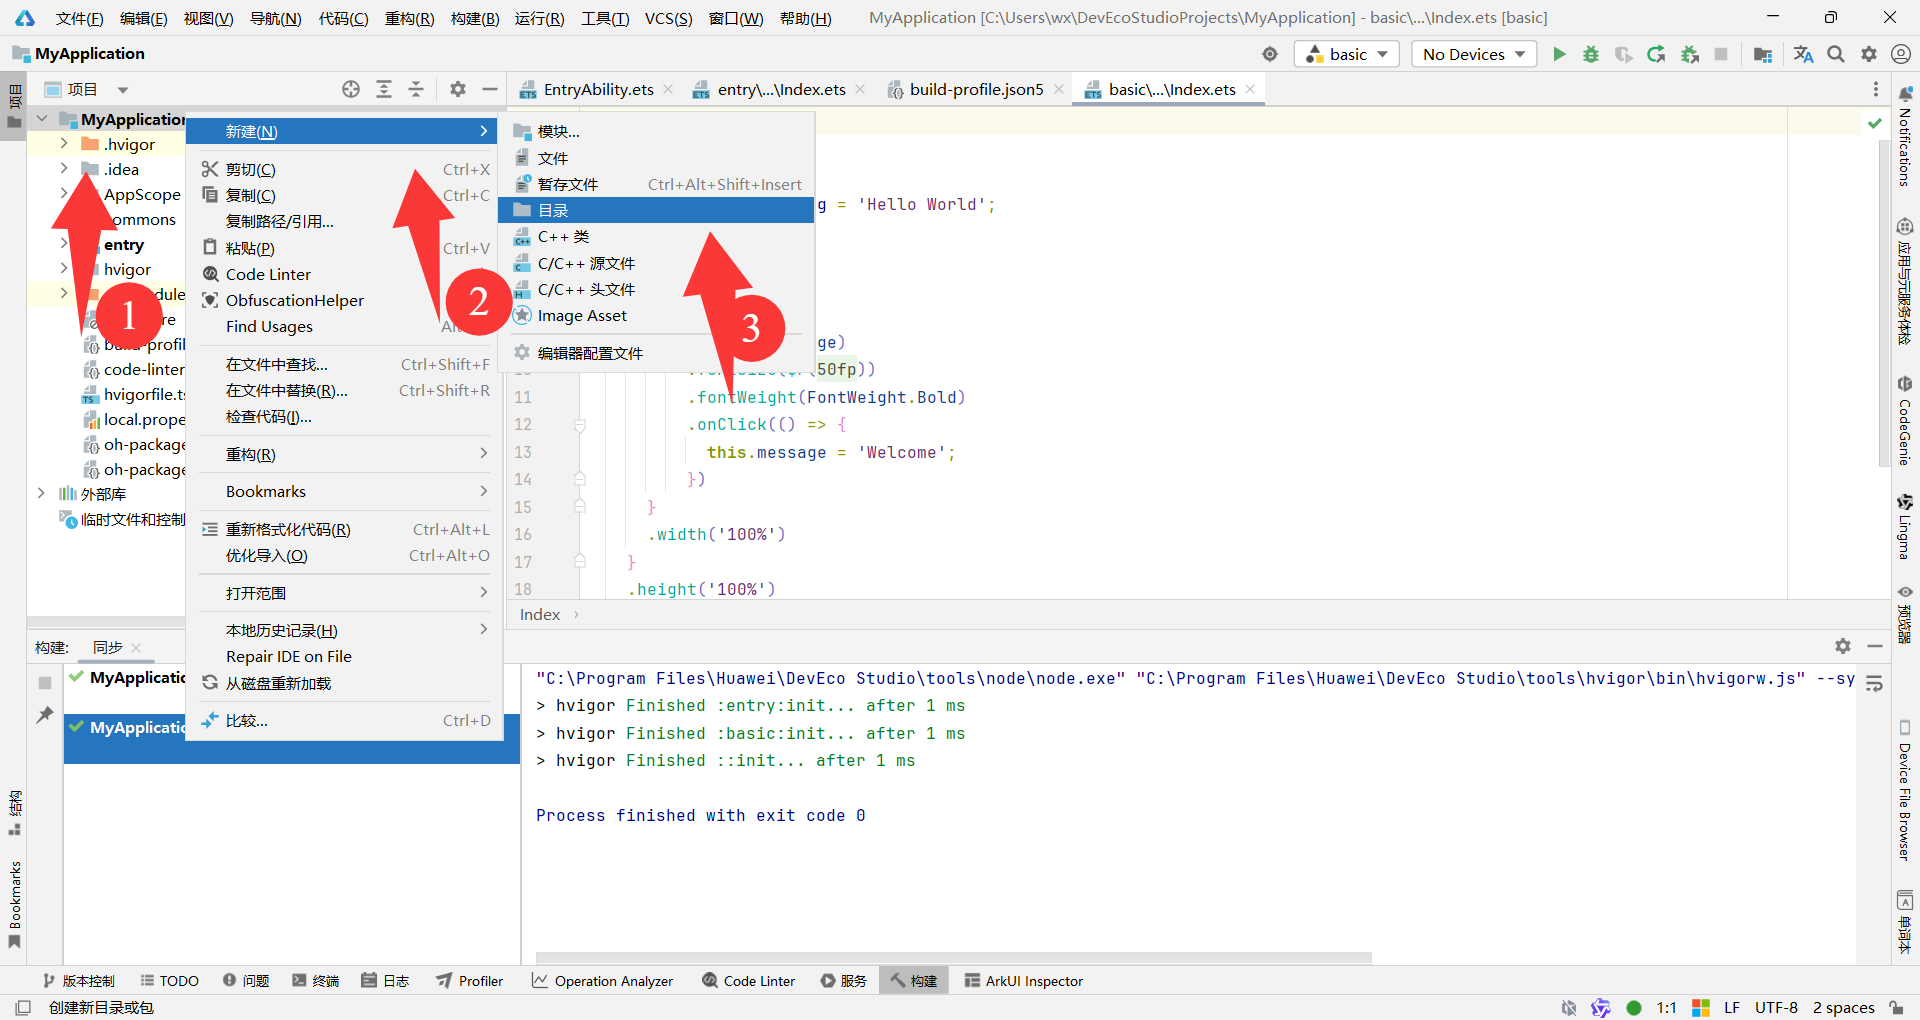Click Collapse All icon in project panel

(416, 89)
